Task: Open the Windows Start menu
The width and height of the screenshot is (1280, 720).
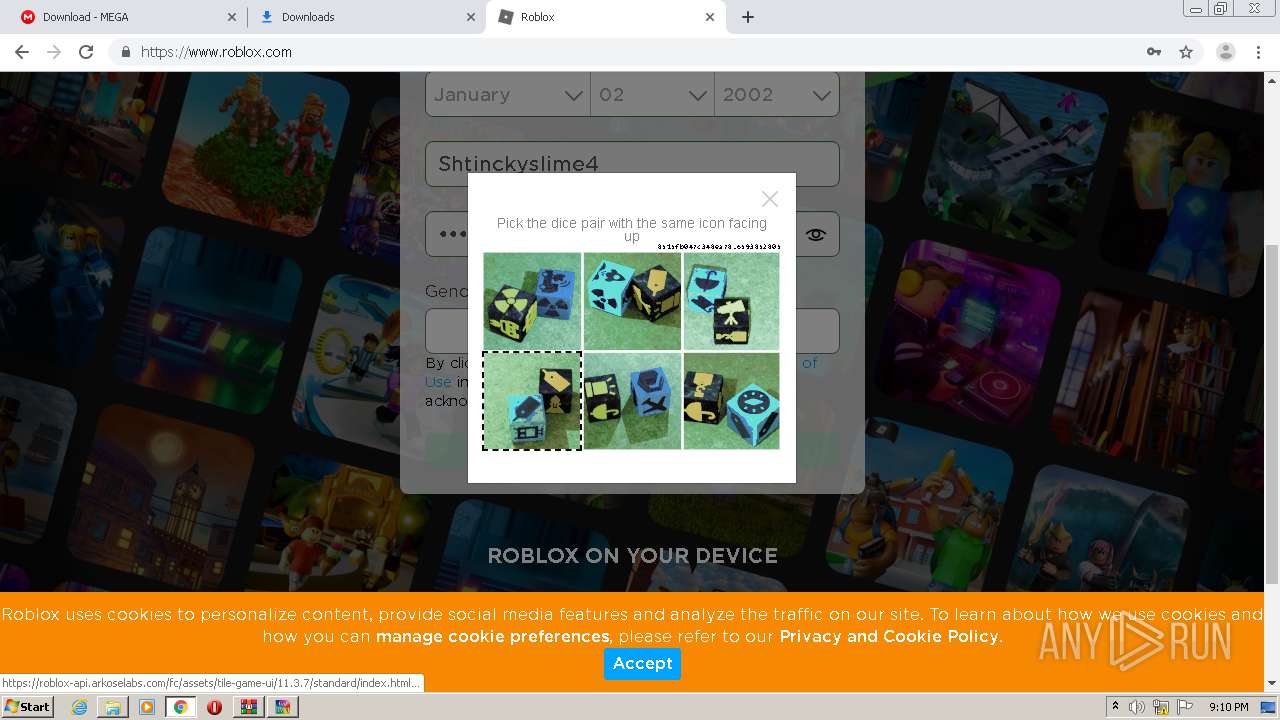Action: click(28, 707)
